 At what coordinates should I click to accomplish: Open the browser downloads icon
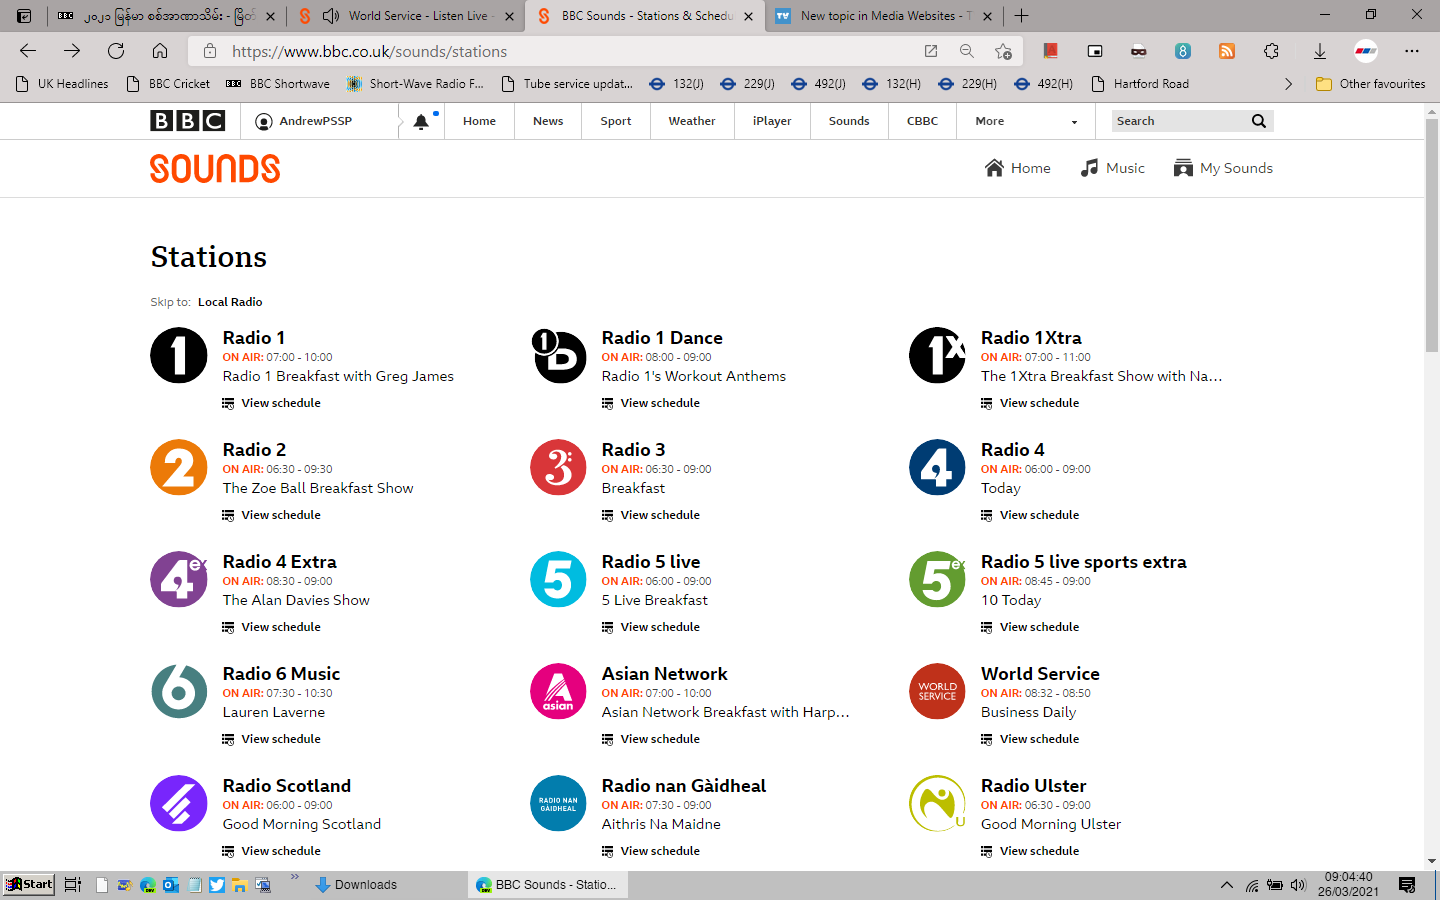(x=1320, y=51)
